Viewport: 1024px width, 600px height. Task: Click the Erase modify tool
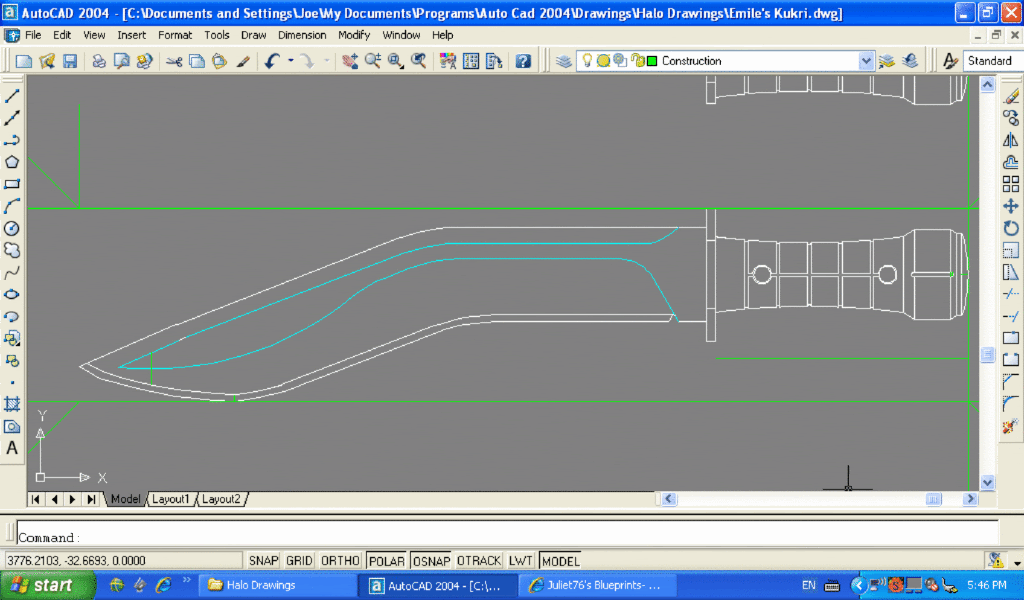(1011, 97)
